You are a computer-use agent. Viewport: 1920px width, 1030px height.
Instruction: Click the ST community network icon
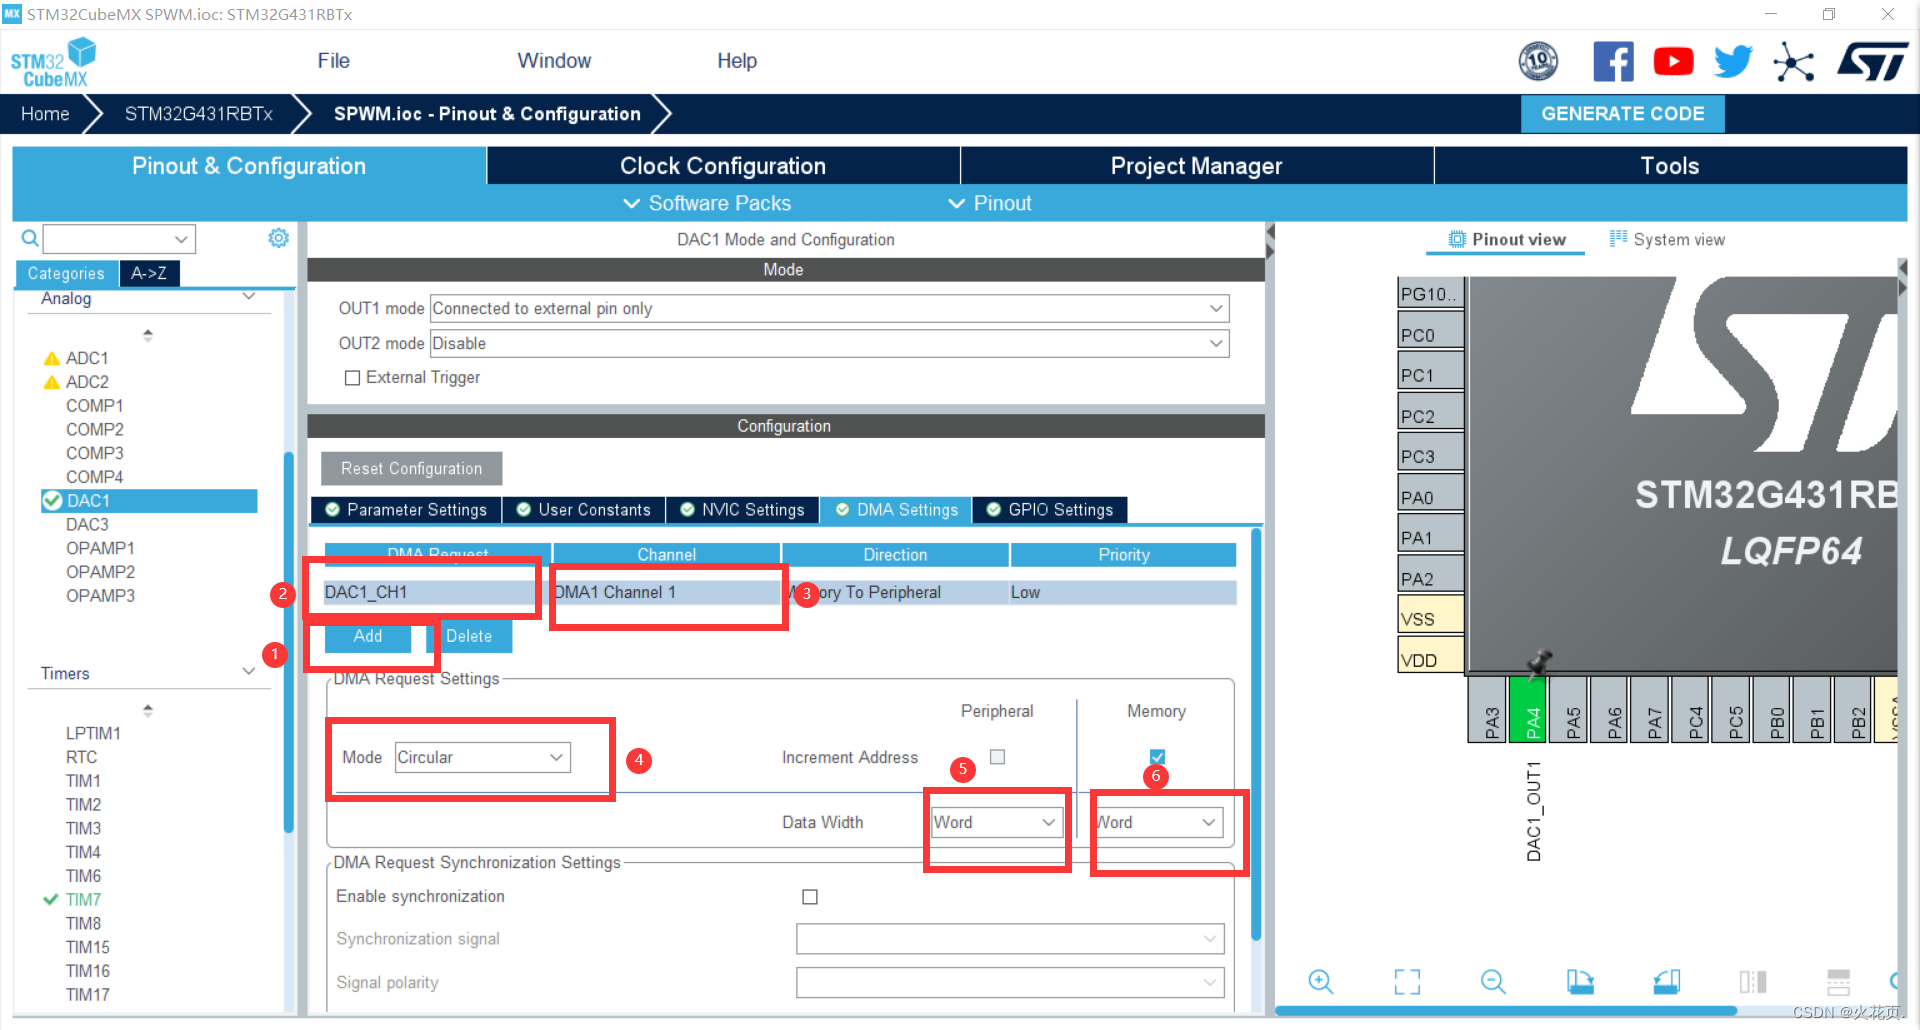tap(1793, 62)
